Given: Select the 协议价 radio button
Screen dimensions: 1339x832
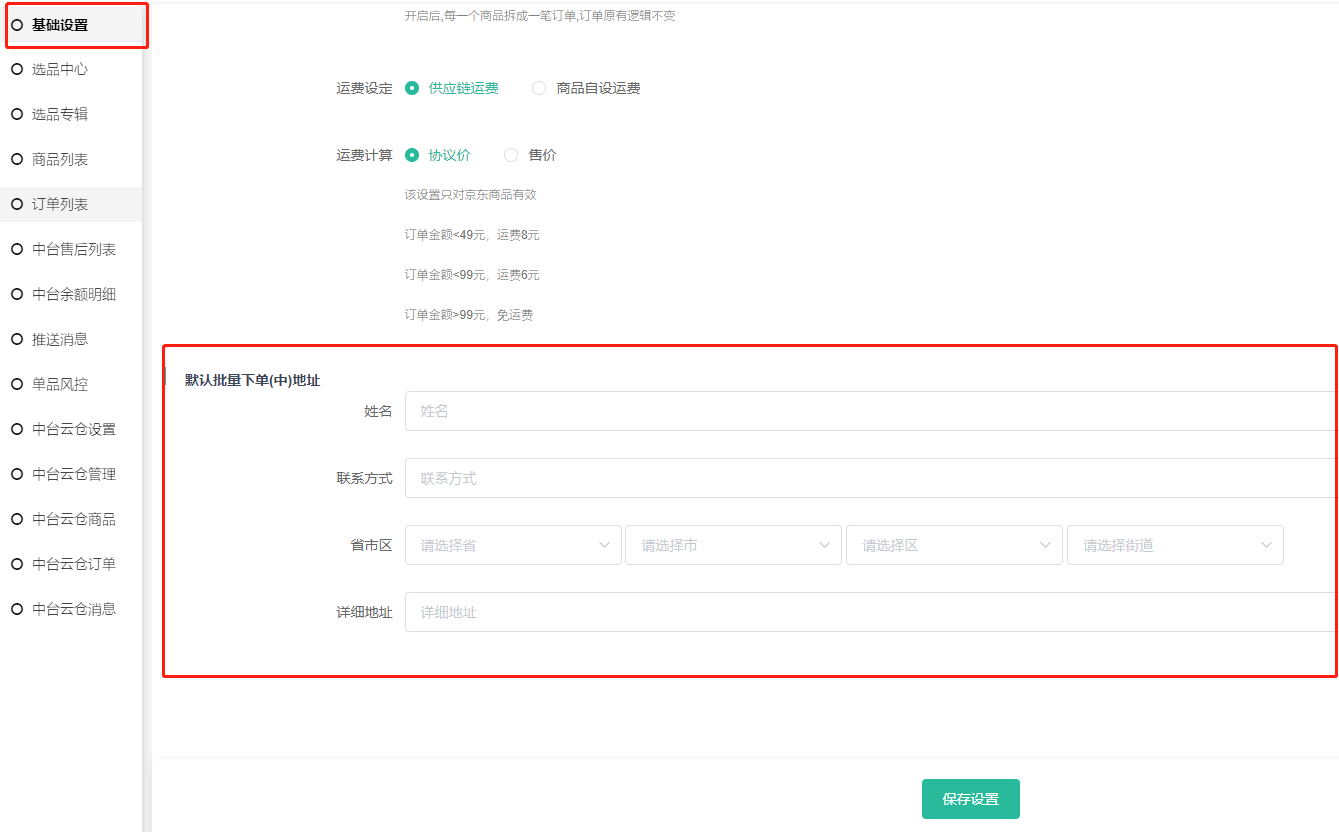Looking at the screenshot, I should coord(412,155).
